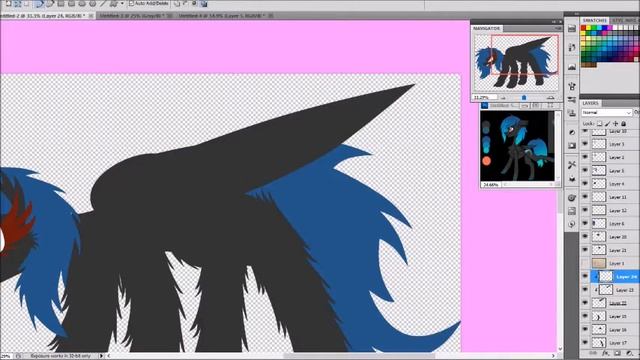The image size is (640, 360).
Task: Open the Paths panel icon in dock
Action: pyautogui.click(x=572, y=224)
